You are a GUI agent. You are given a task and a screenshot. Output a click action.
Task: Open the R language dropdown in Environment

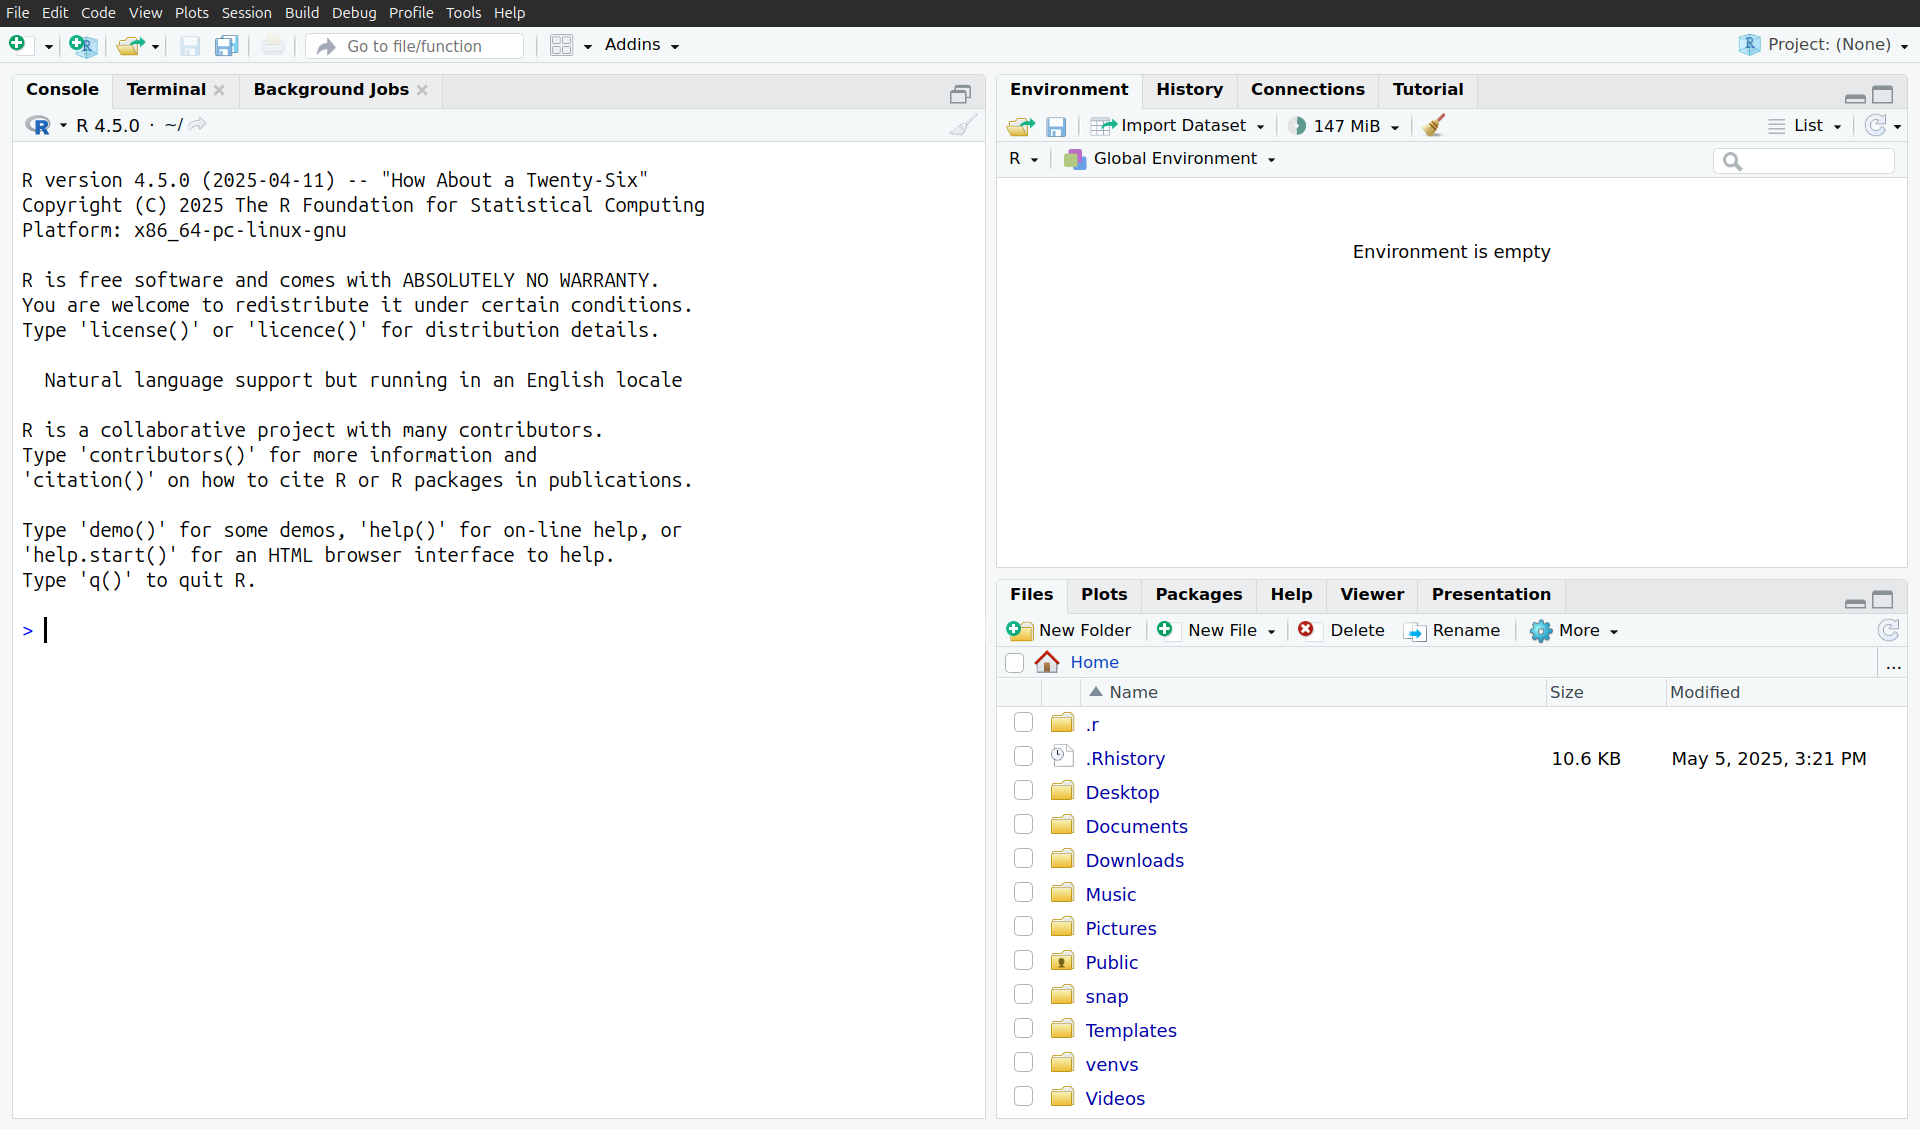click(1023, 159)
